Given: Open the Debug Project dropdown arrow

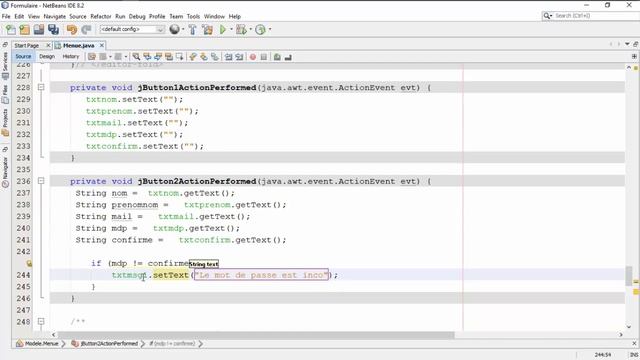Looking at the screenshot, I should [250, 29].
